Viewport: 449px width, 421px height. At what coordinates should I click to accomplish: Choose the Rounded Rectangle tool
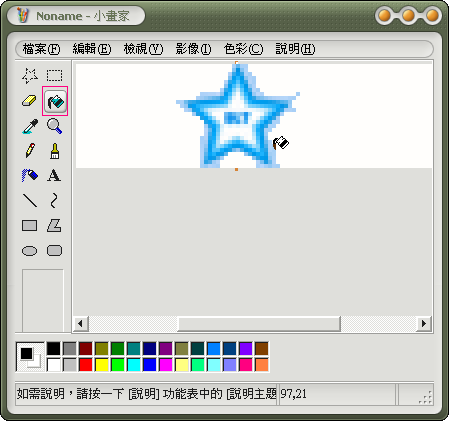(54, 250)
